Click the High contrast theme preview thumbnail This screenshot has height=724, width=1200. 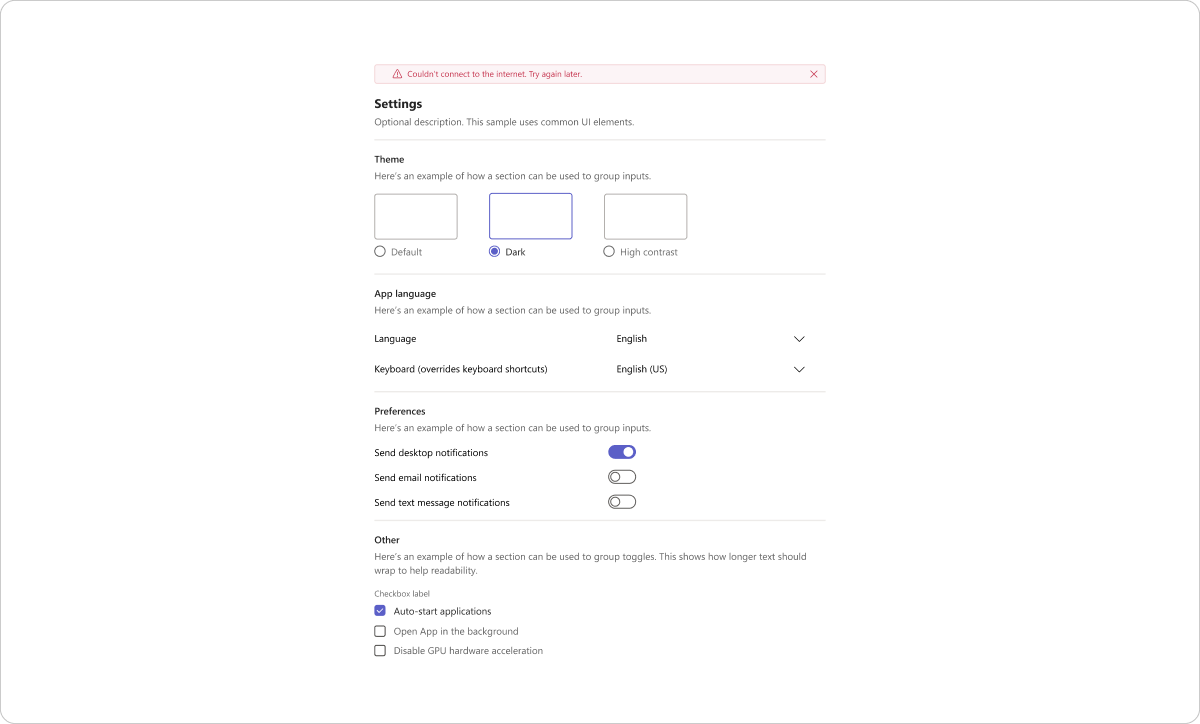coord(645,217)
